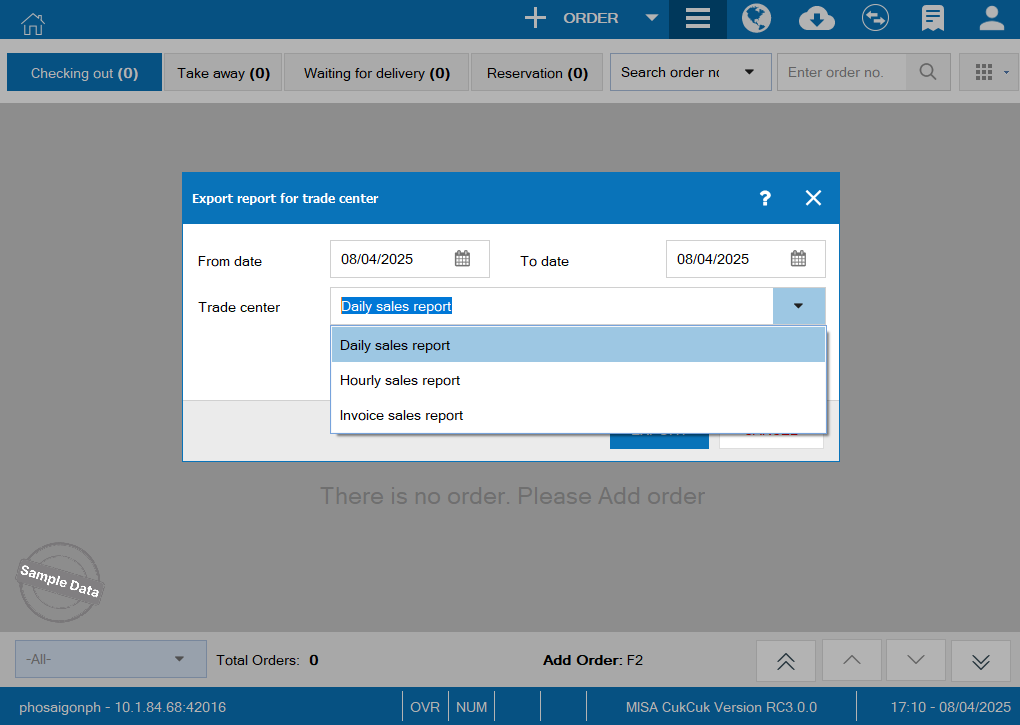
Task: Click the home icon in top bar
Action: (34, 20)
